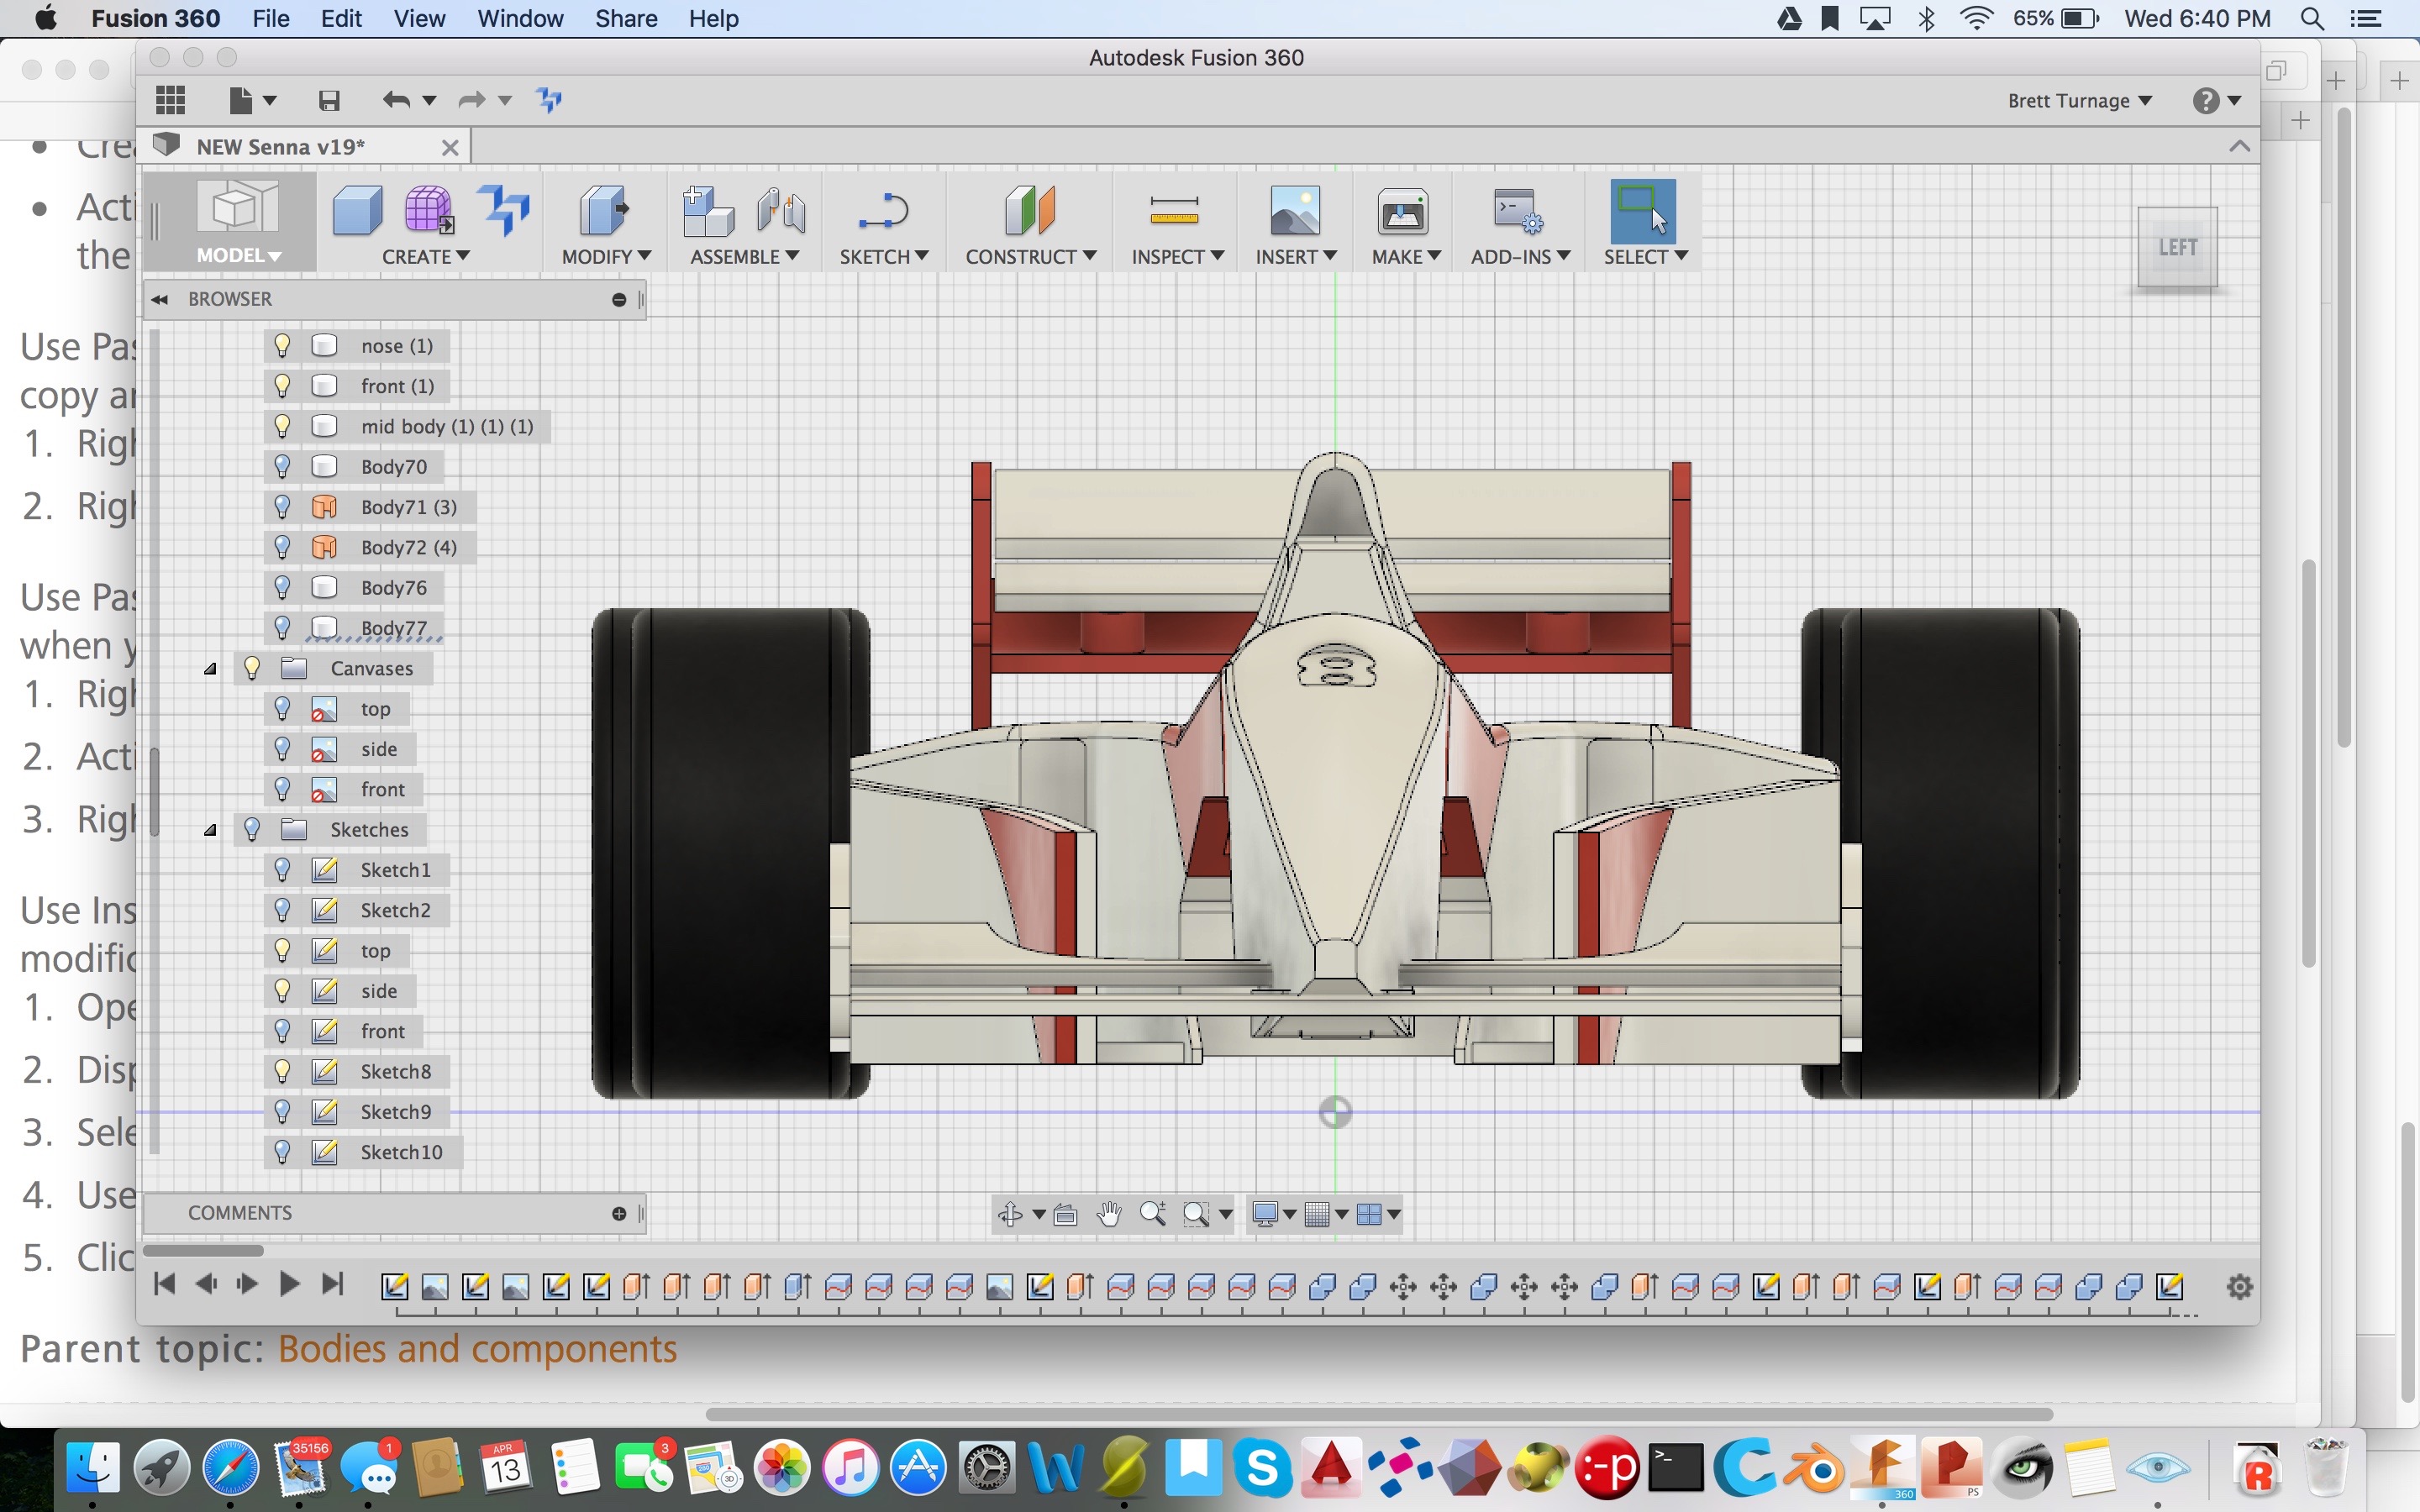This screenshot has width=2420, height=1512.
Task: Open the CREATE dropdown menu
Action: [x=426, y=257]
